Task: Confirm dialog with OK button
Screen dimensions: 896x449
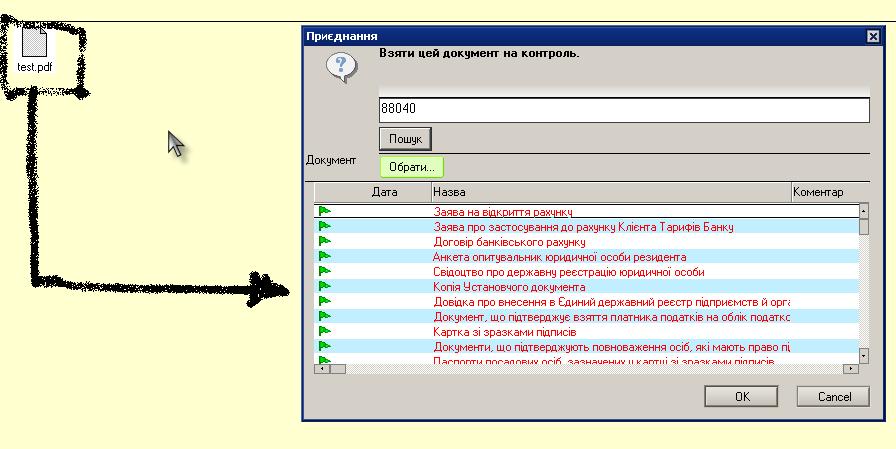Action: [x=741, y=396]
